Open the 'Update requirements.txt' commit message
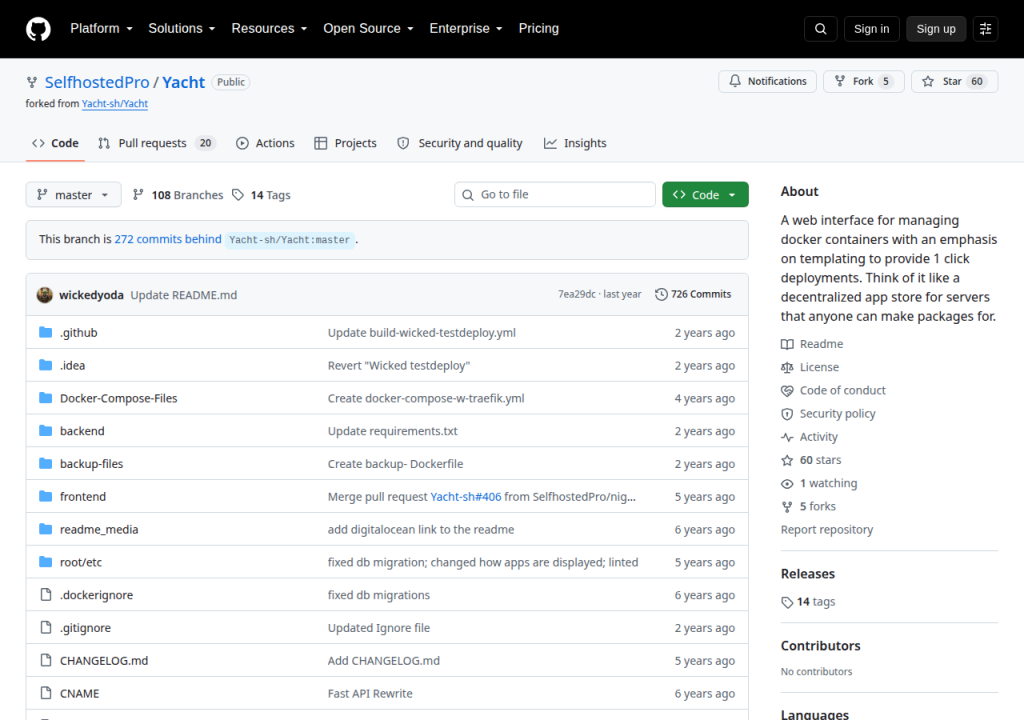This screenshot has width=1024, height=720. point(392,431)
